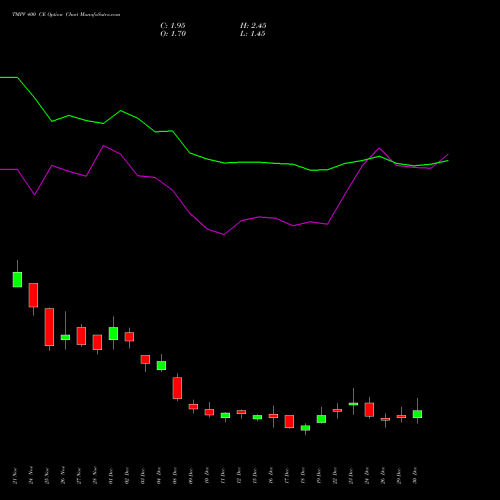Click the close value 'C: 1.95'

(173, 26)
